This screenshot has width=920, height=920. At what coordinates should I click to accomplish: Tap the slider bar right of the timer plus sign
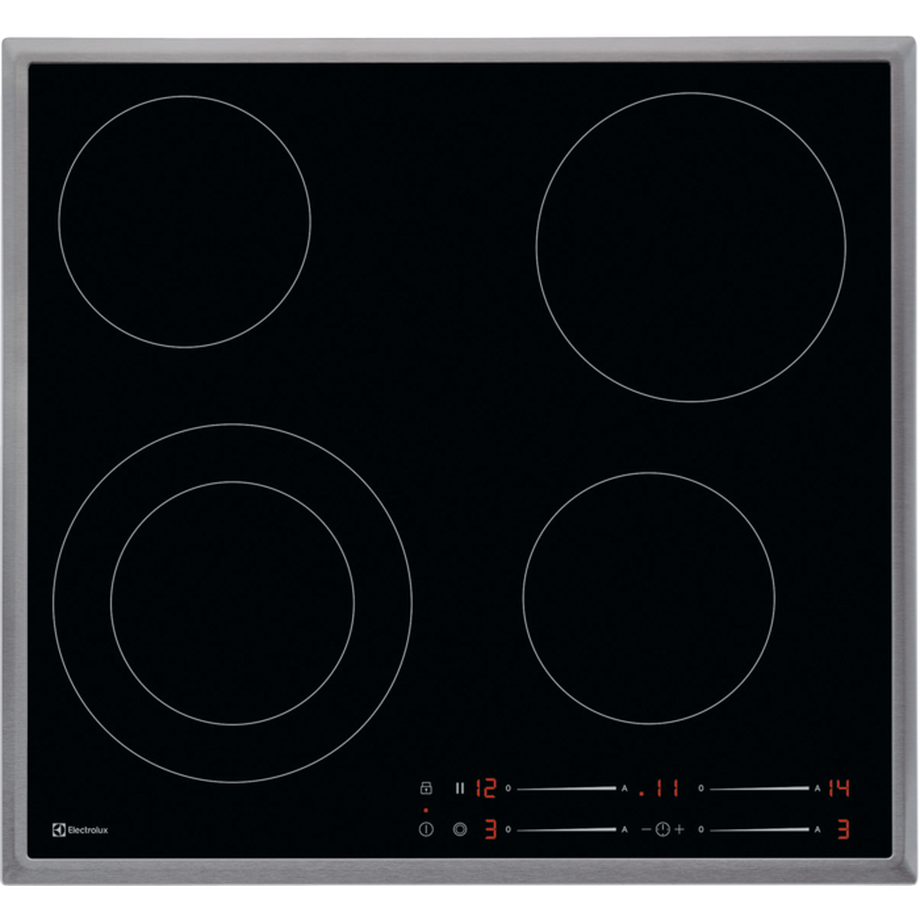point(759,829)
